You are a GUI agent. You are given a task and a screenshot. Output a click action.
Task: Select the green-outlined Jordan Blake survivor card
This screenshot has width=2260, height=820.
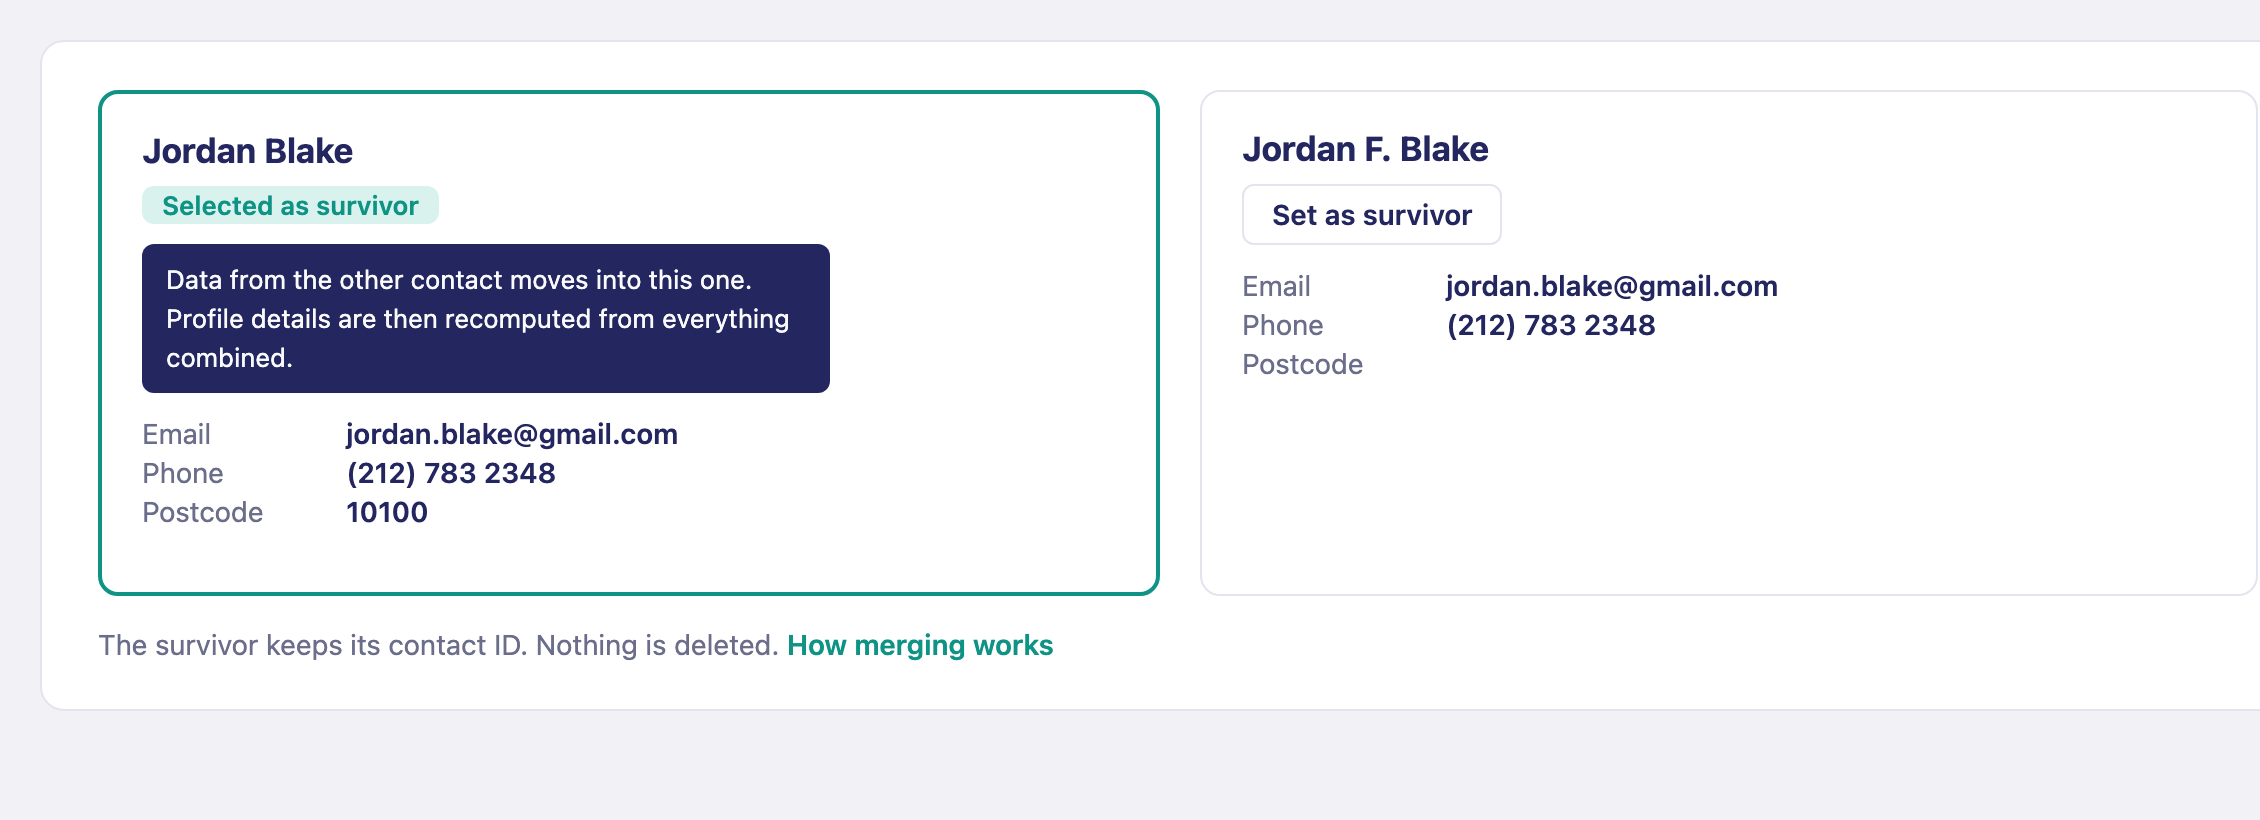[629, 343]
